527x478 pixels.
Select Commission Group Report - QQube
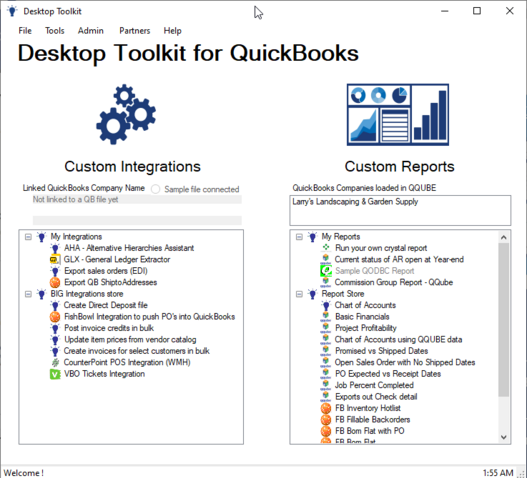(x=394, y=282)
